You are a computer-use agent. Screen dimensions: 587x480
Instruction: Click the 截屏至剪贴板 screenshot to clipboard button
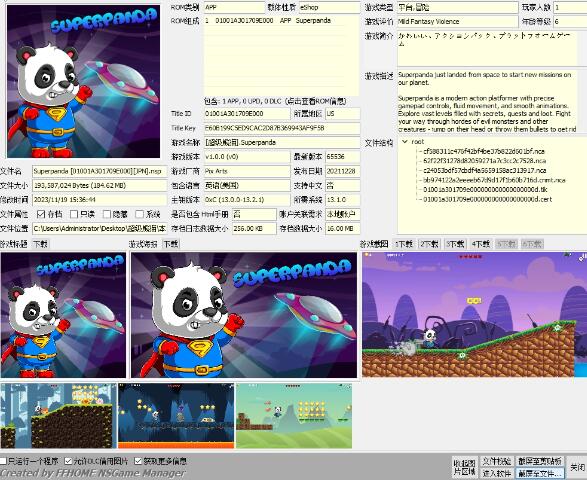tap(539, 461)
